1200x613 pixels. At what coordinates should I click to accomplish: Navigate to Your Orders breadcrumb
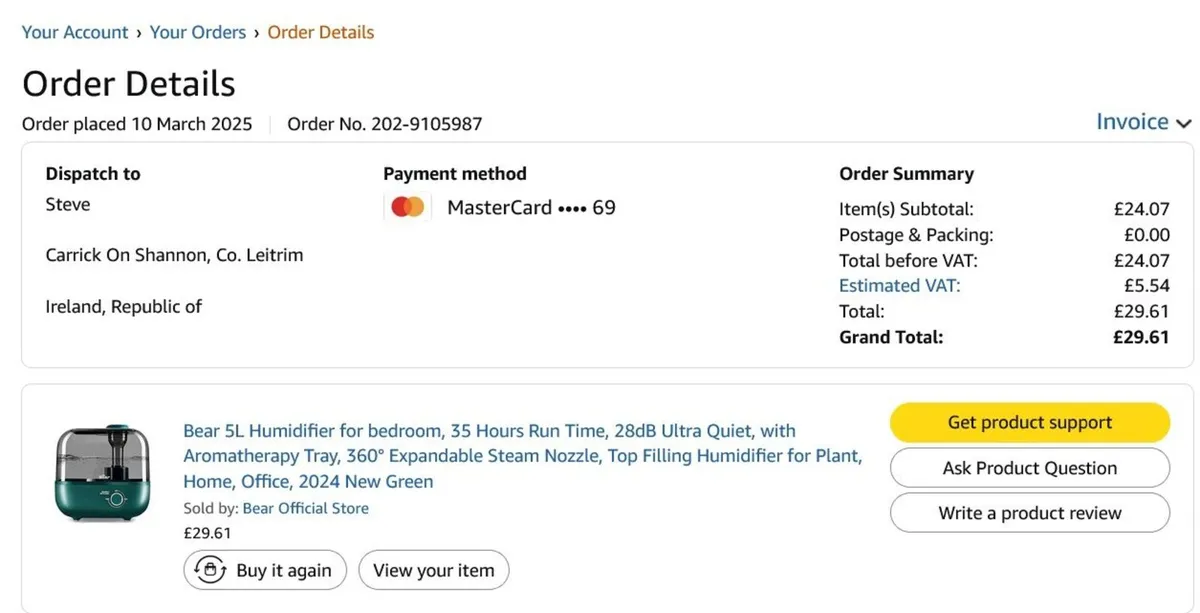(x=198, y=32)
